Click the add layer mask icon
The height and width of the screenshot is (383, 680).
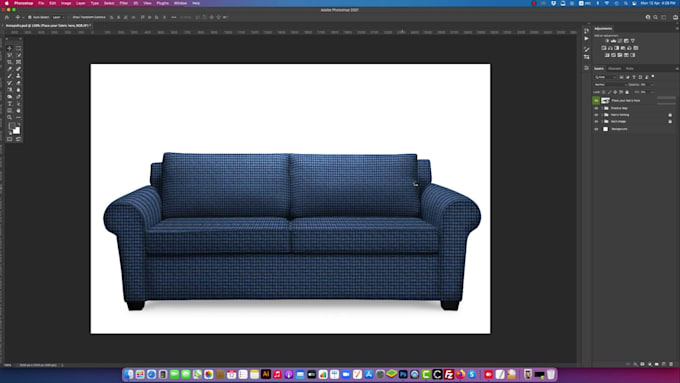(642, 364)
